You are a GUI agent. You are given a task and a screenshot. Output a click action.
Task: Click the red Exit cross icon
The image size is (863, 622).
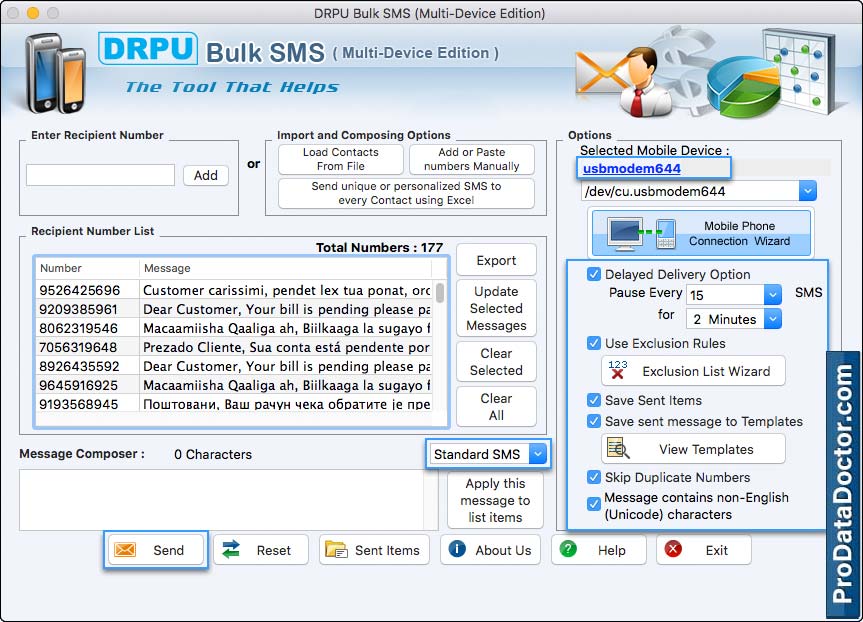point(673,549)
